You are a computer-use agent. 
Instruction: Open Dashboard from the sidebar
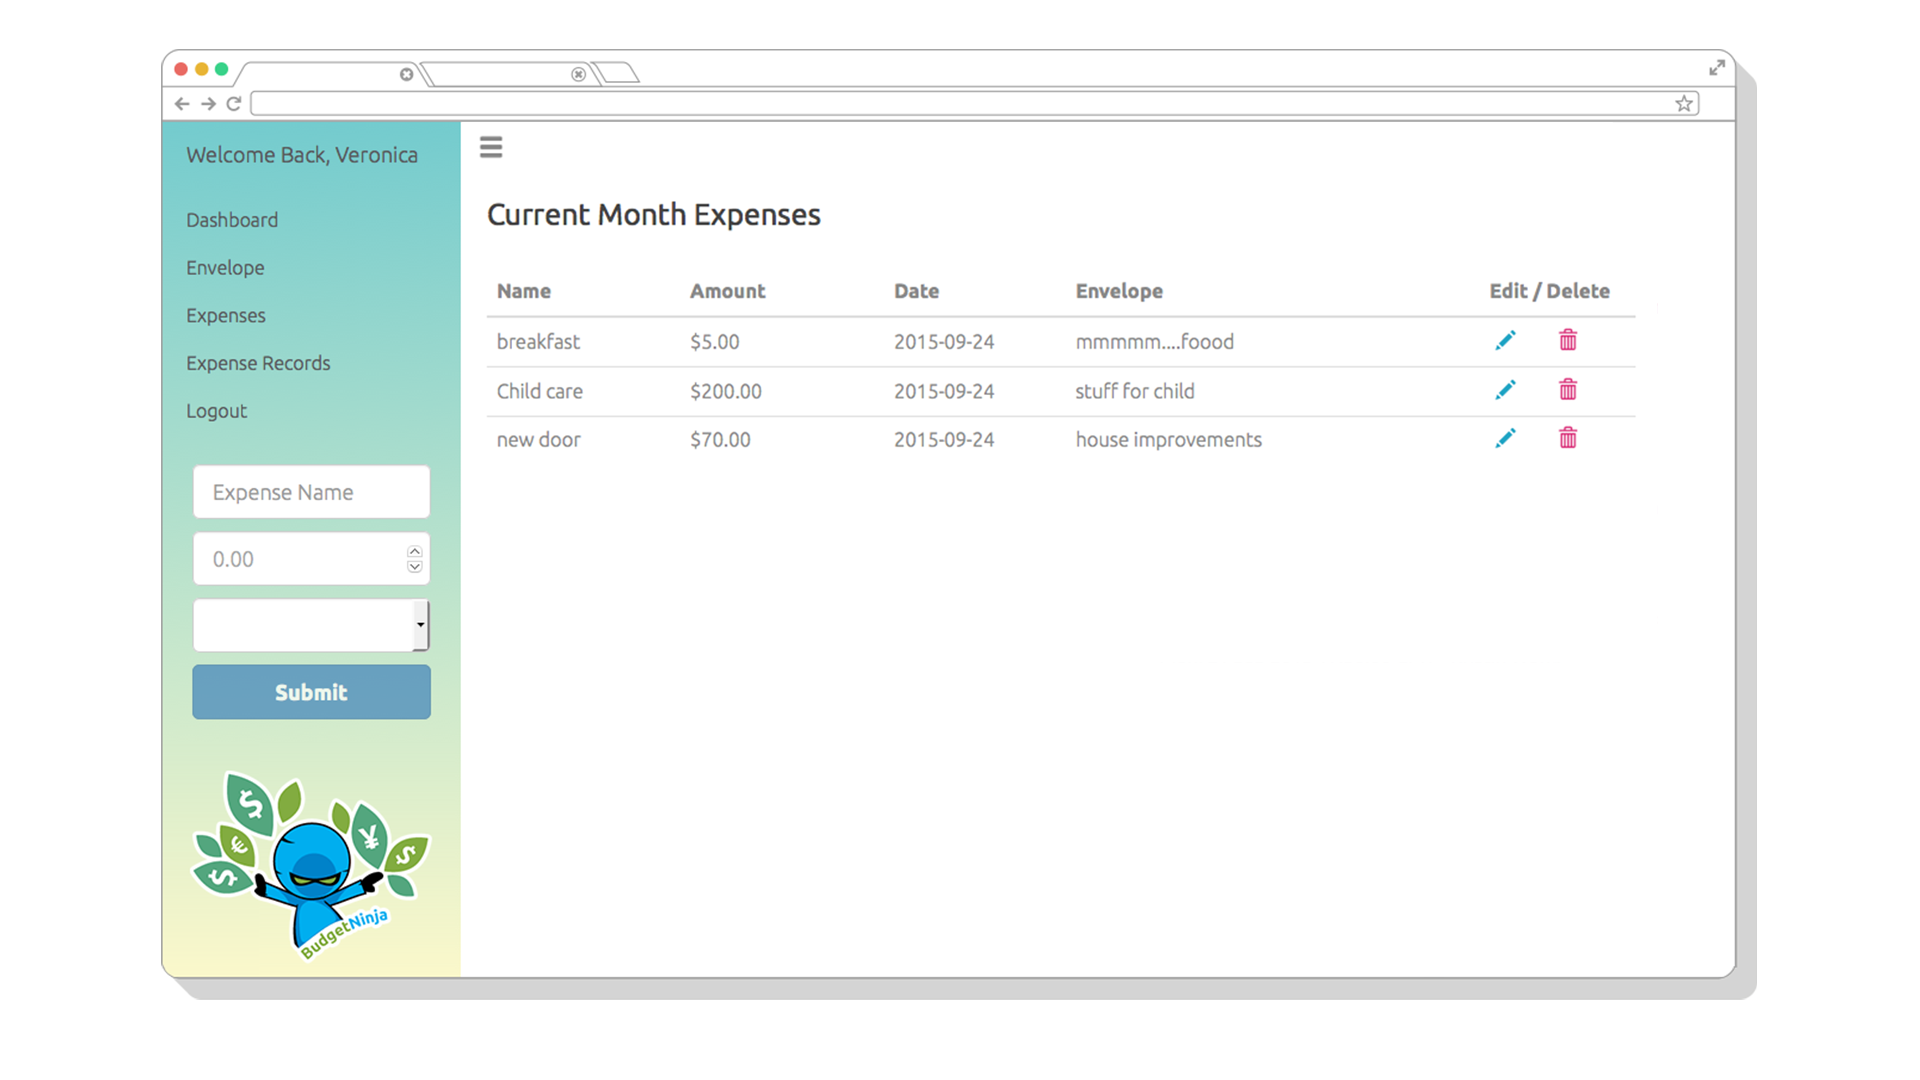click(232, 220)
